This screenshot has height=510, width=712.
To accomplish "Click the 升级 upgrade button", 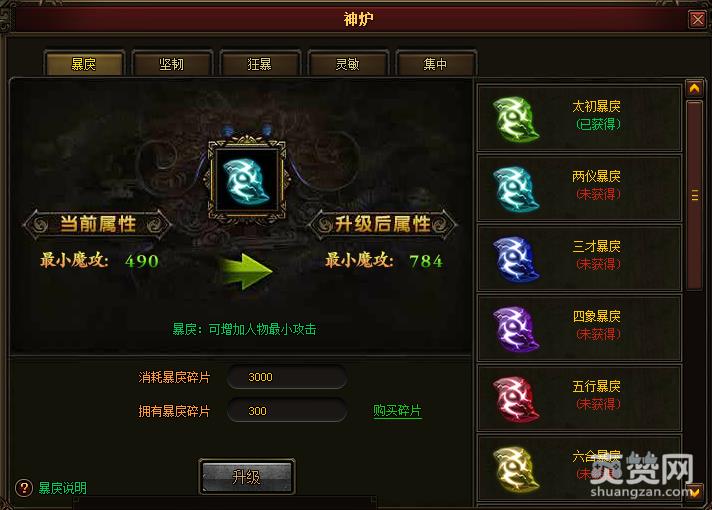I will click(247, 477).
